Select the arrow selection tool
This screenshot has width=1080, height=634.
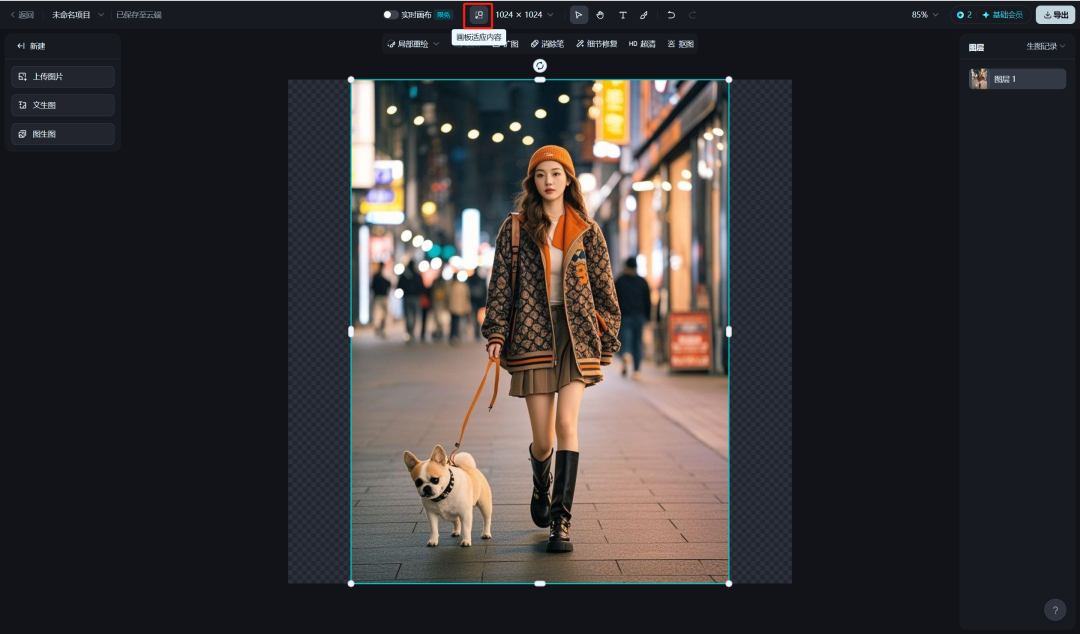pos(578,14)
